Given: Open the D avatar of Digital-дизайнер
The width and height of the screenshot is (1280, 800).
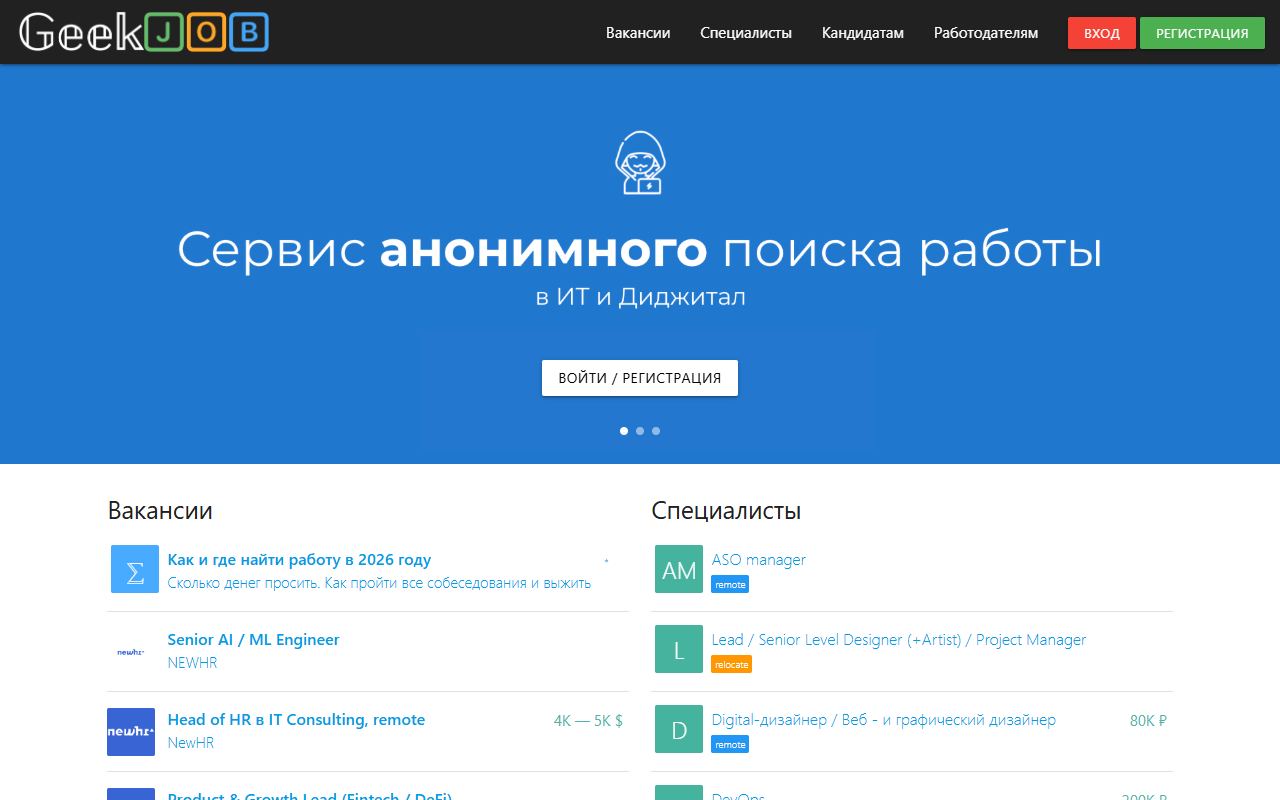Looking at the screenshot, I should coord(679,729).
